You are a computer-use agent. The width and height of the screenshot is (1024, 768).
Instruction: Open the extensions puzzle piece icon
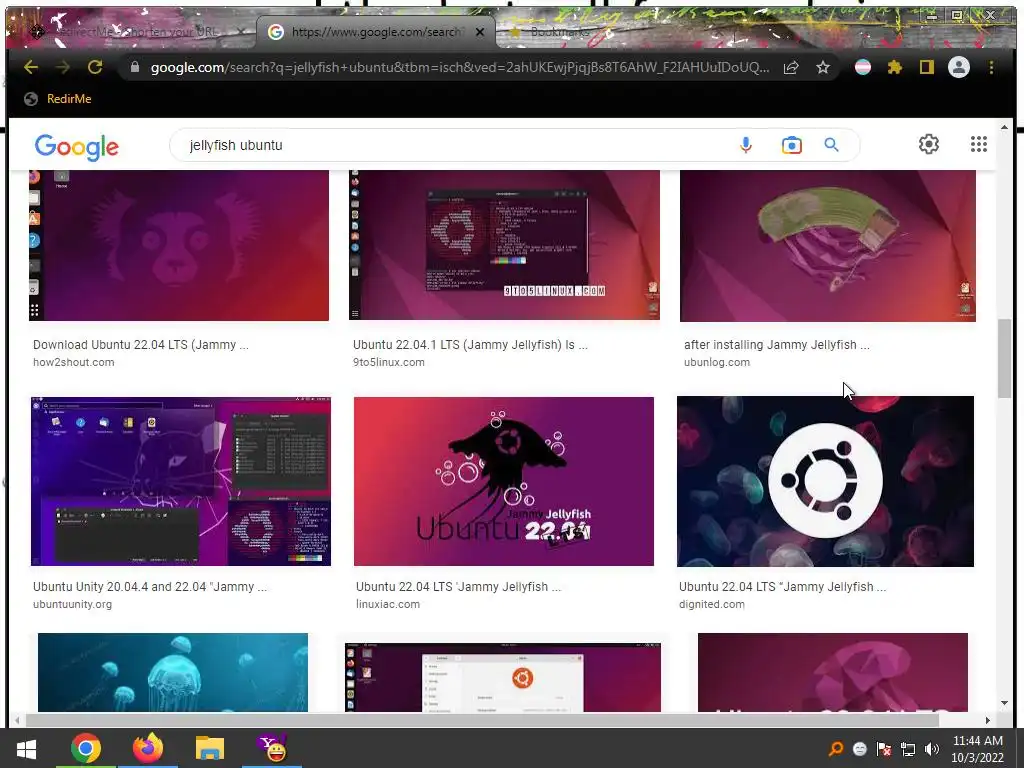(x=895, y=67)
